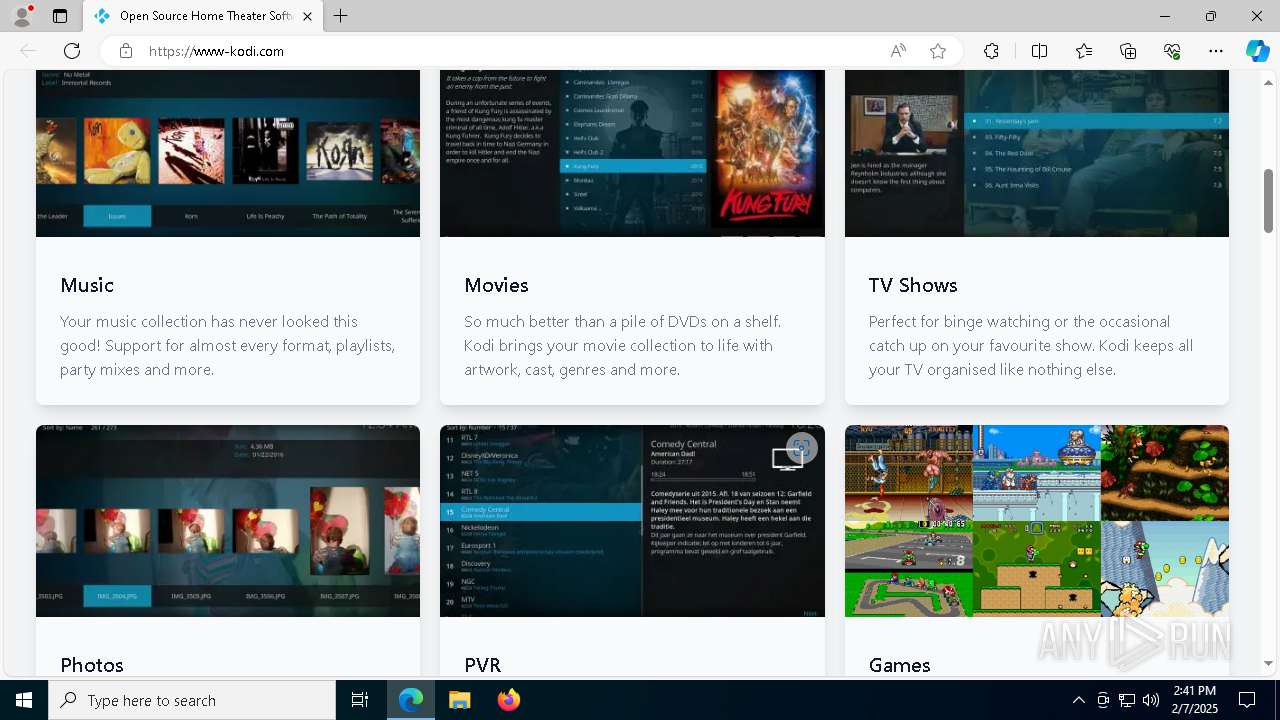Open the notification center icon
Image resolution: width=1280 pixels, height=720 pixels.
point(1247,700)
